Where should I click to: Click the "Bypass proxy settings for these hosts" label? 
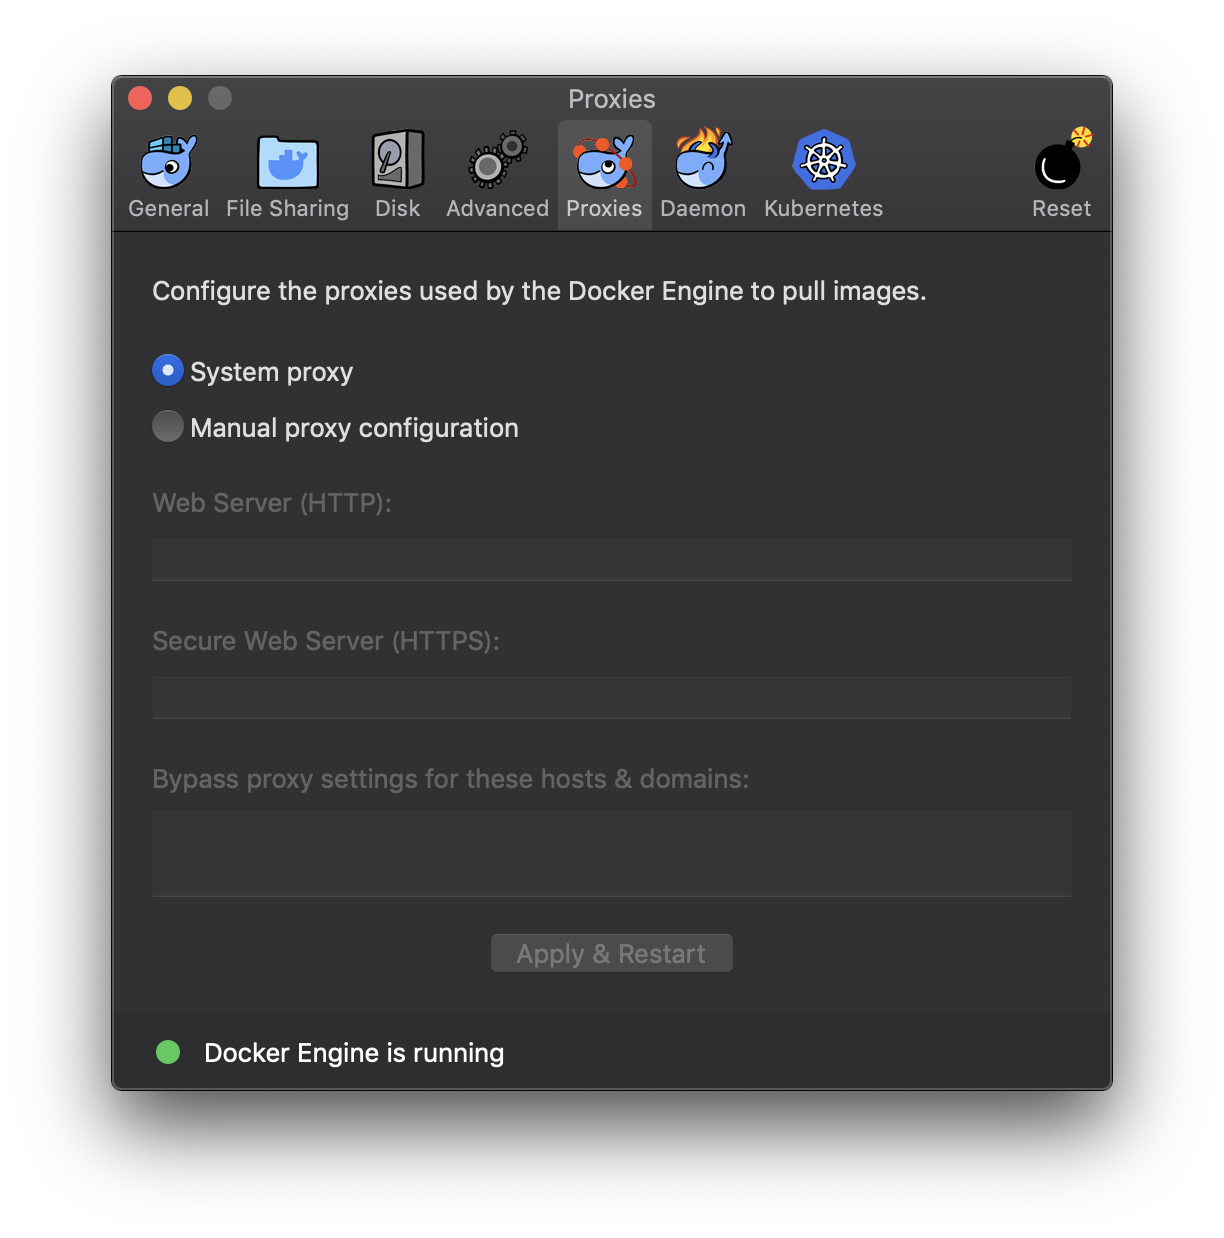tap(450, 779)
